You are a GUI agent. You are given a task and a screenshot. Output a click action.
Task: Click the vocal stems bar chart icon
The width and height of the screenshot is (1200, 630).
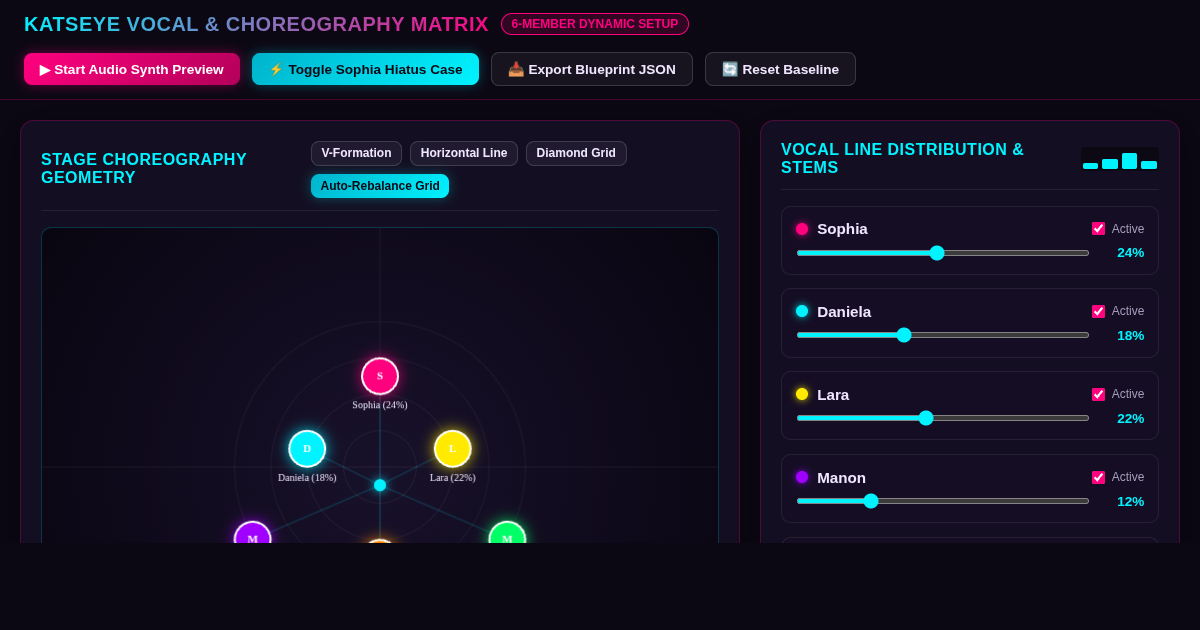pos(1120,159)
